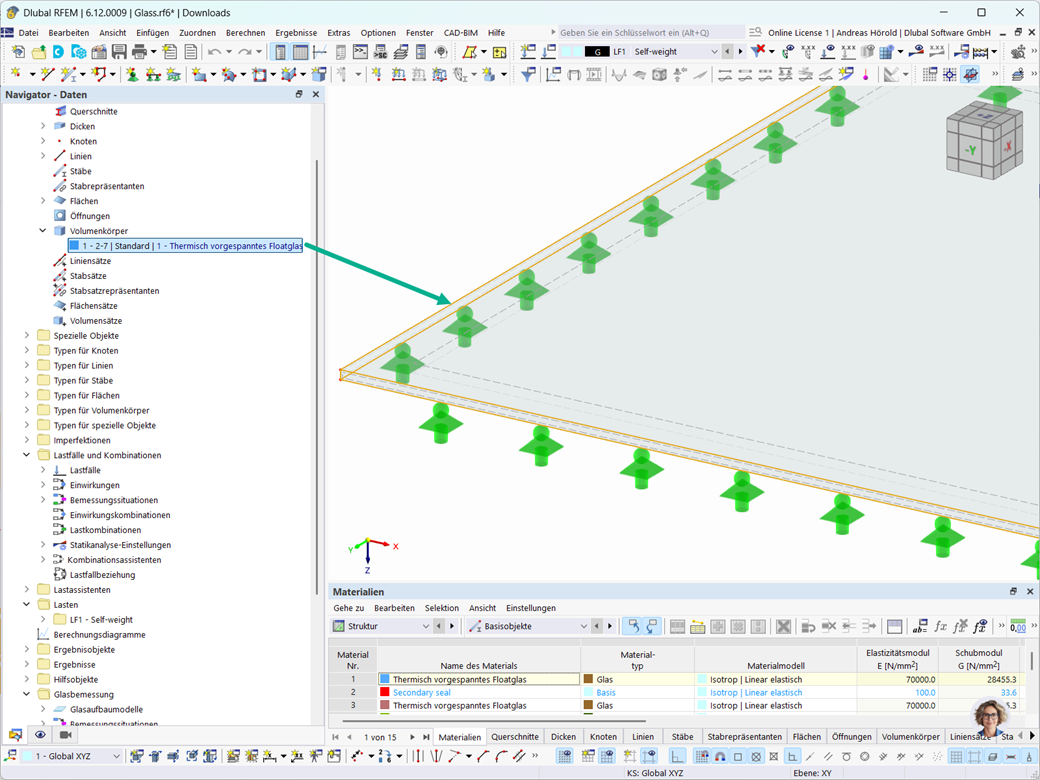Collapse the Volumenkörper tree branch
The width and height of the screenshot is (1040, 780).
[42, 230]
